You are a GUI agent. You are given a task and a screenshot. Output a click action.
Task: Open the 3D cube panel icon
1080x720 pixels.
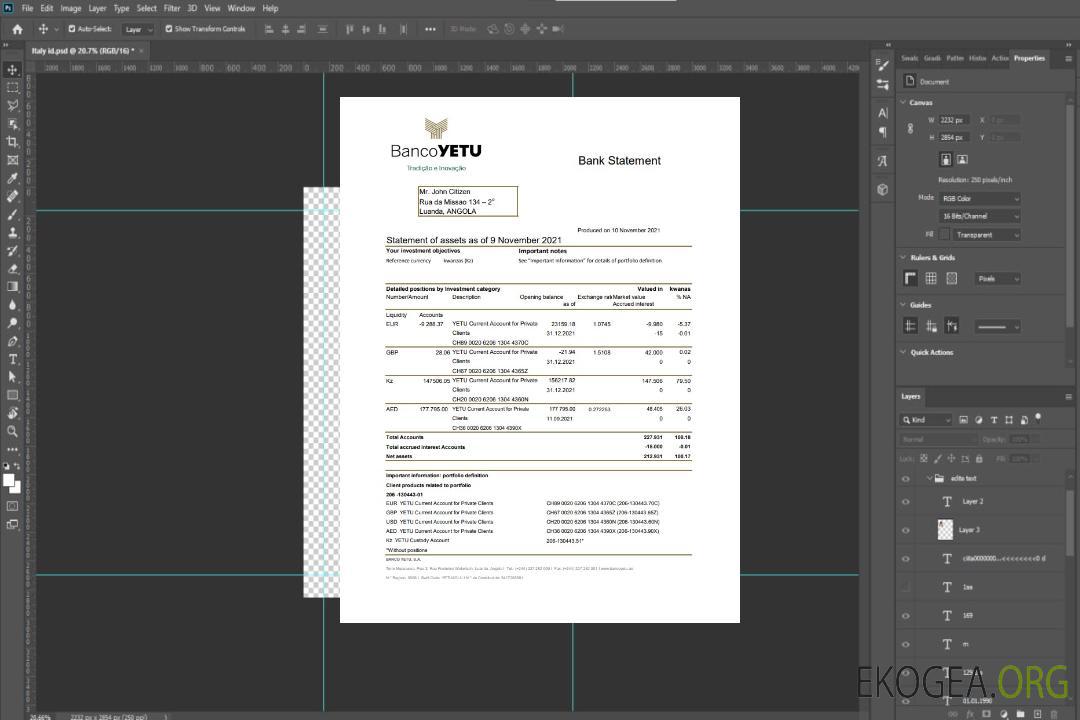[x=882, y=189]
